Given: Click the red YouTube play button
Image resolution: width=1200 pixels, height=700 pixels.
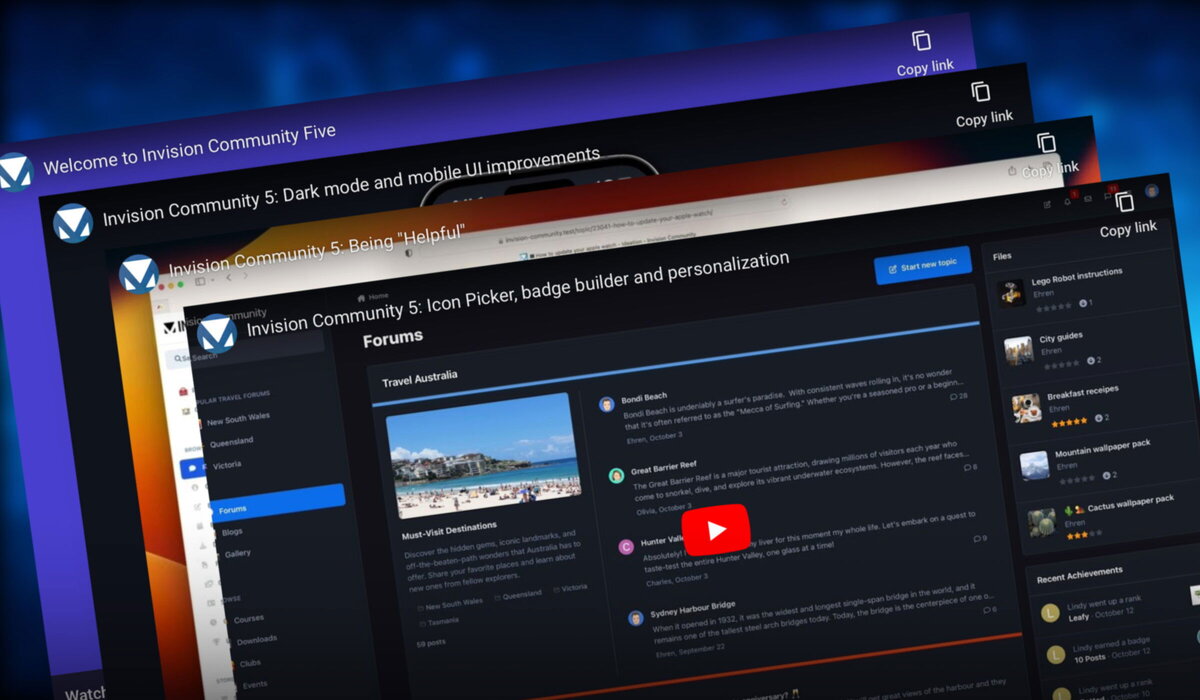Looking at the screenshot, I should click(x=715, y=530).
